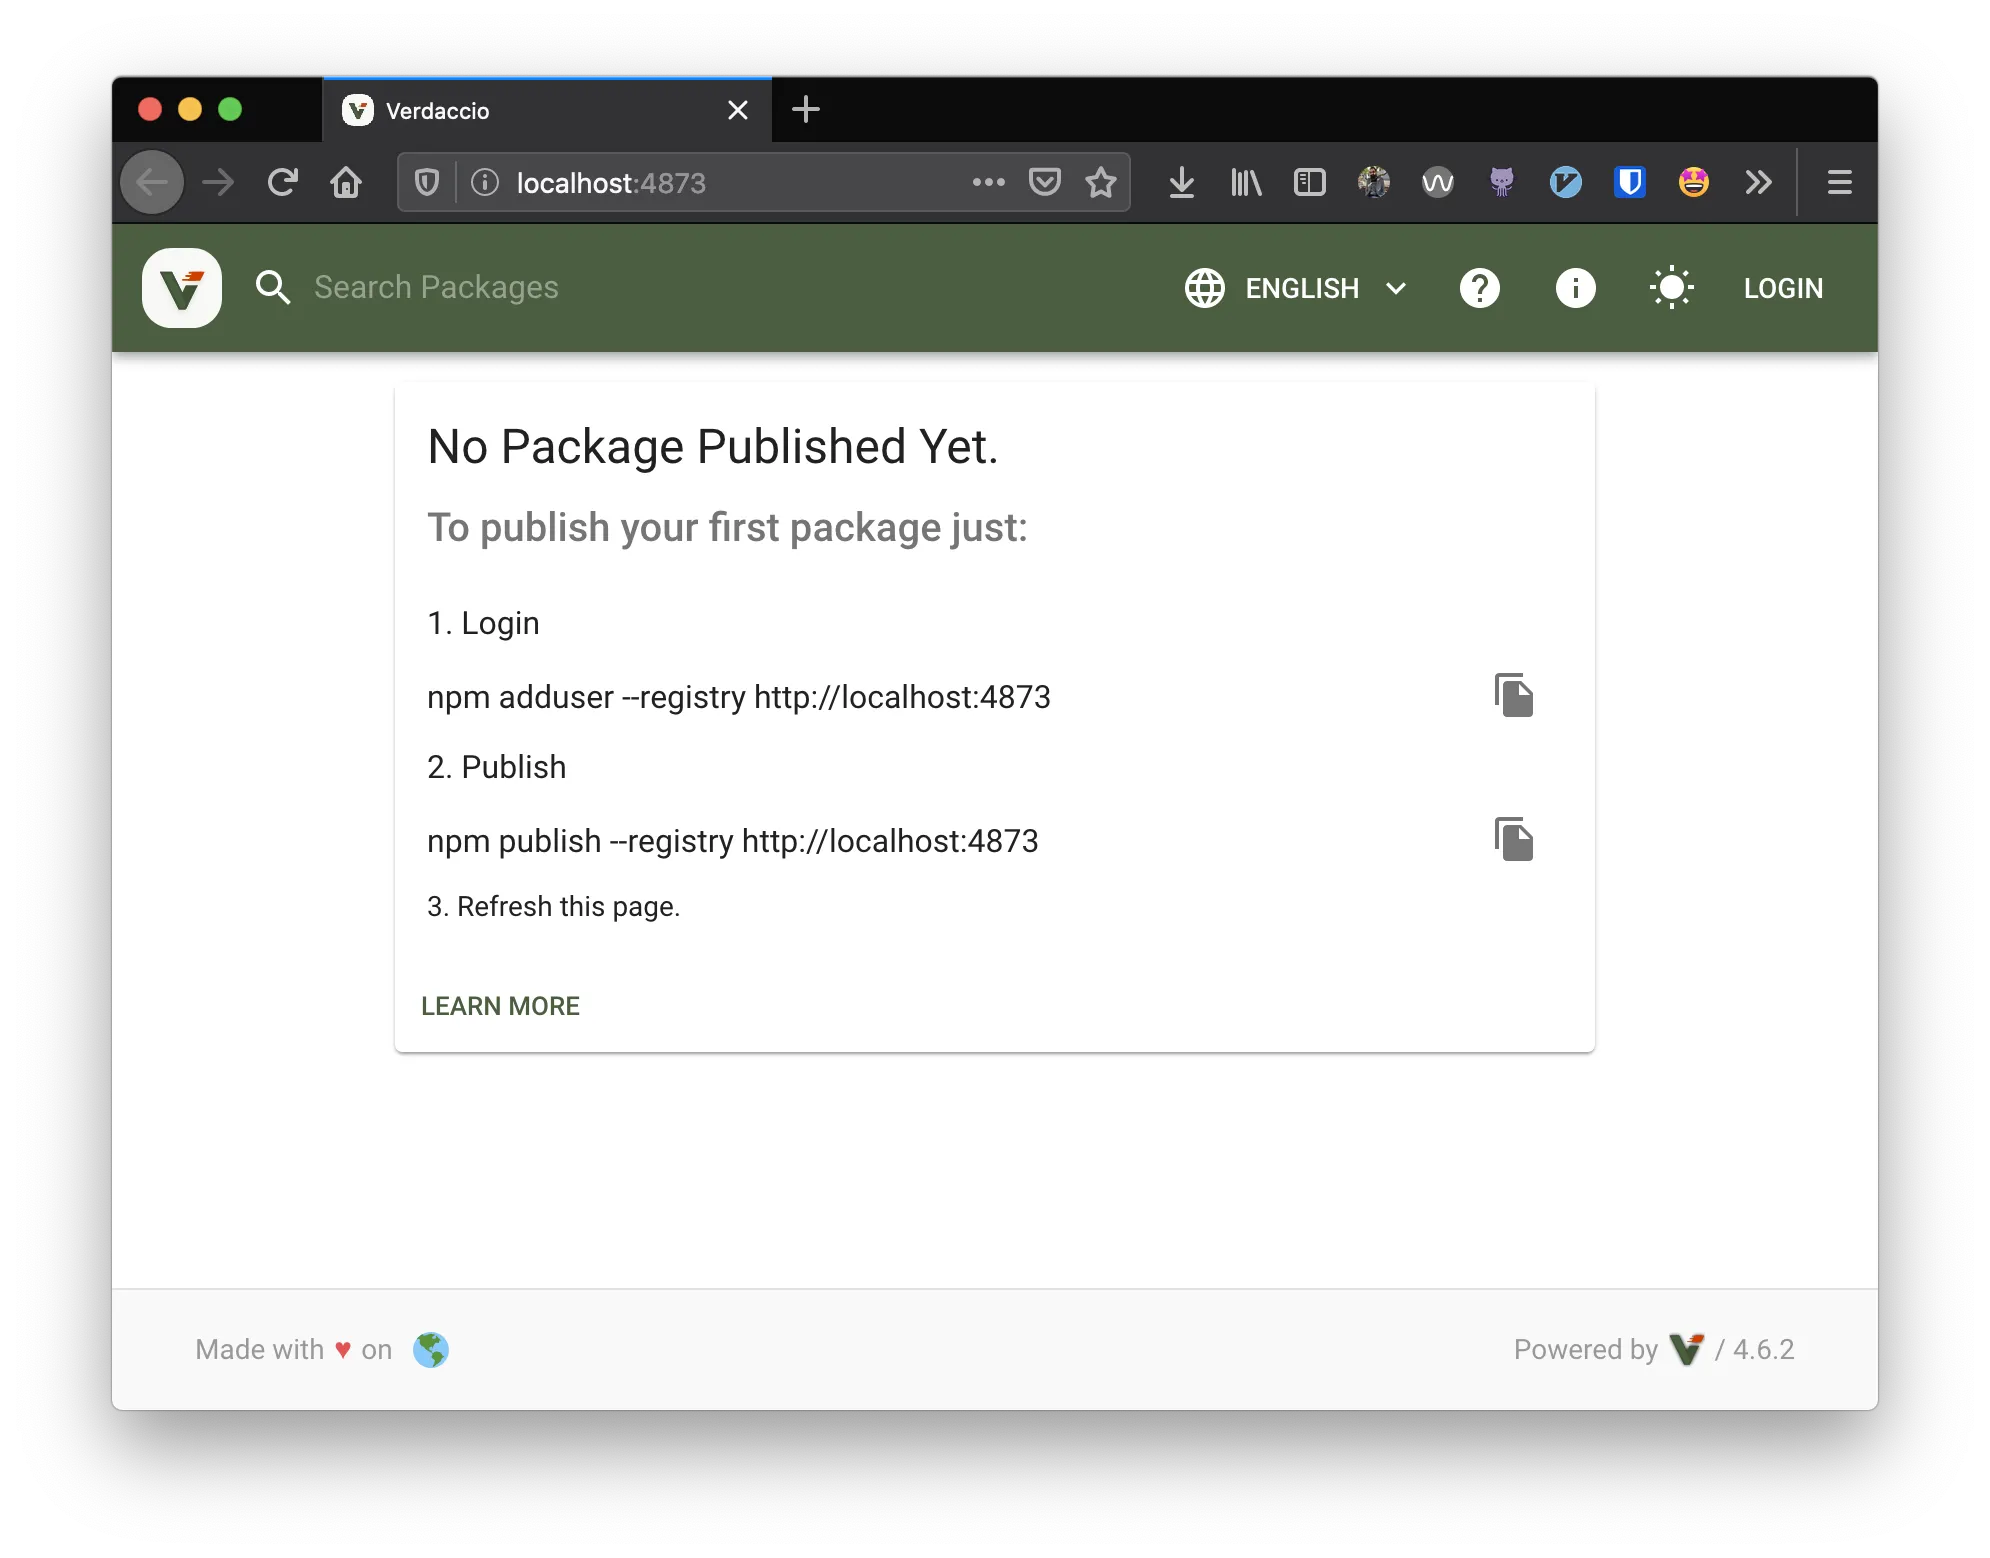Viewport: 1990px width, 1558px height.
Task: Click the version number 4.6.2
Action: (x=1763, y=1350)
